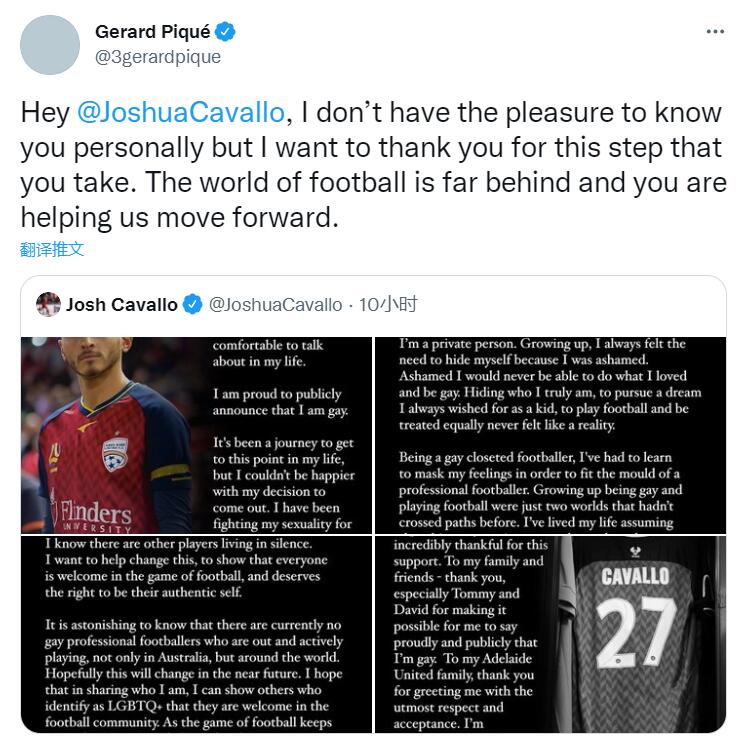Click Gerard Piqué's verified badge
Image resolution: width=748 pixels, height=756 pixels.
225,32
